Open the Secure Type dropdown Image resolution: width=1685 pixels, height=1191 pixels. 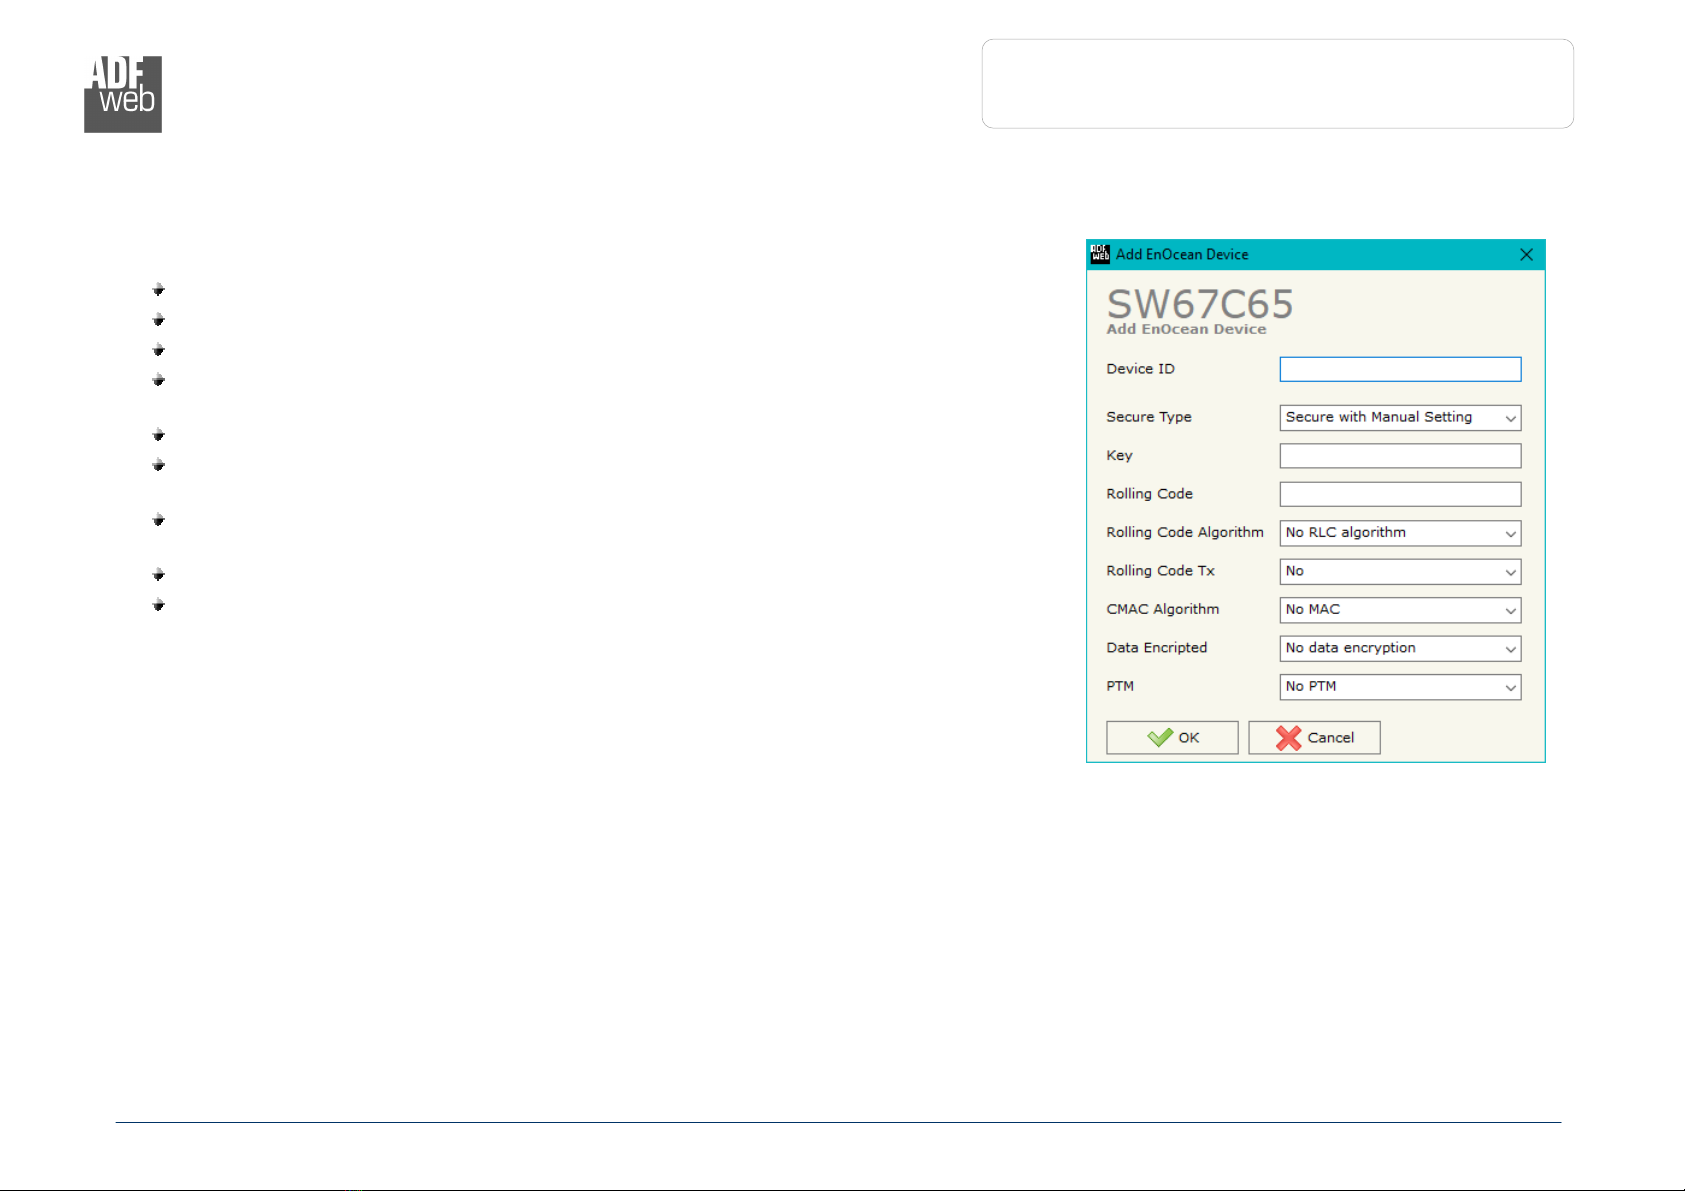[1400, 417]
